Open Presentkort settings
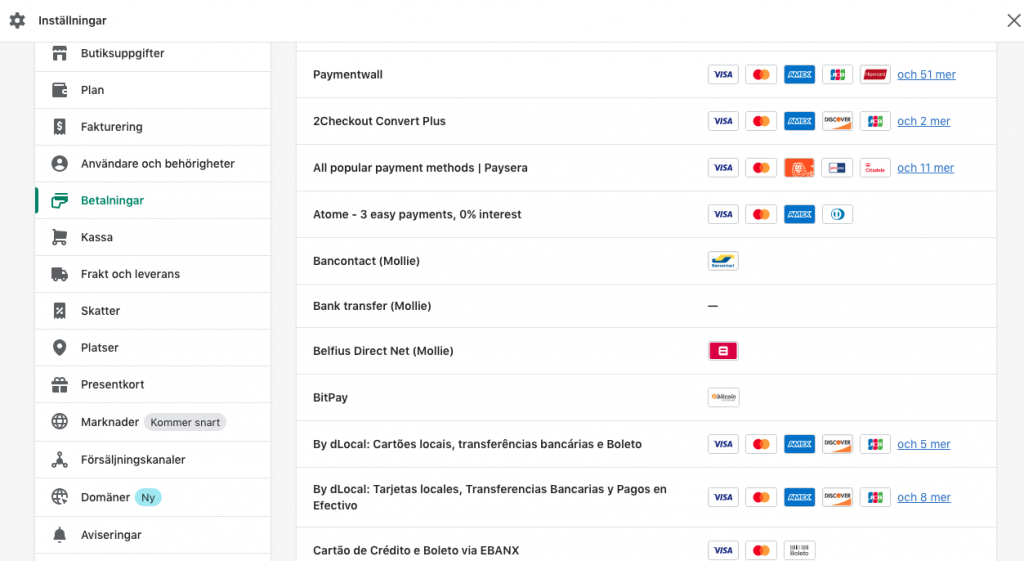Viewport: 1024px width, 561px height. click(153, 385)
